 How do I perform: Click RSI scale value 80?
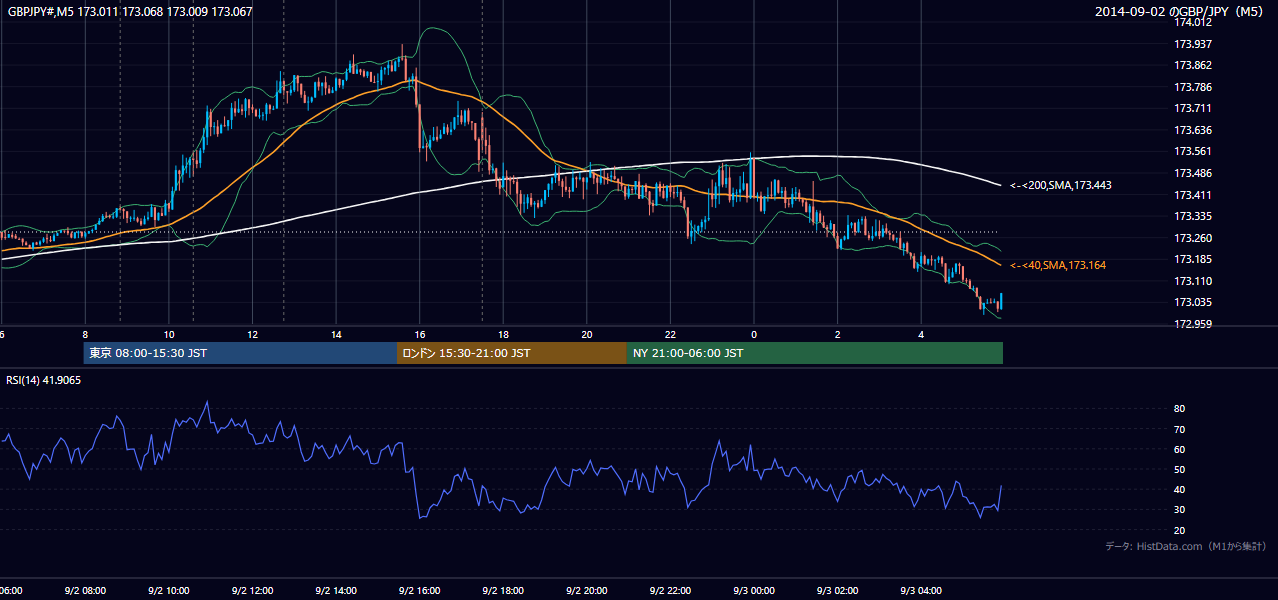[x=1179, y=409]
